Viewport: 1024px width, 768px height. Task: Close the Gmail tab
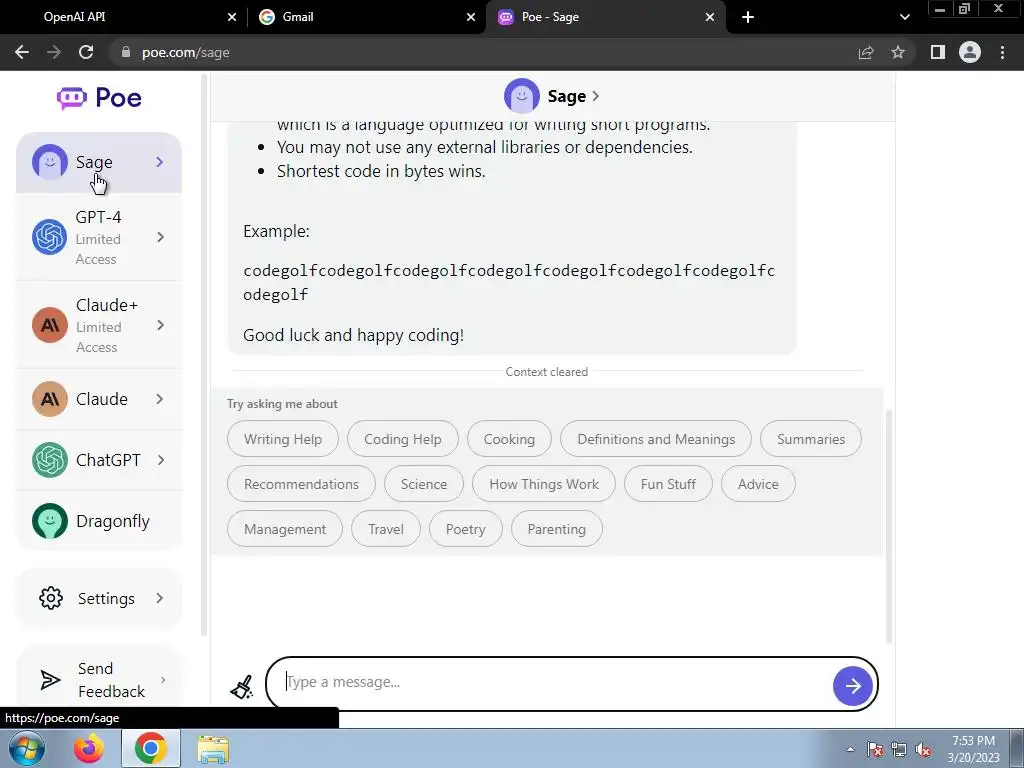pos(471,18)
